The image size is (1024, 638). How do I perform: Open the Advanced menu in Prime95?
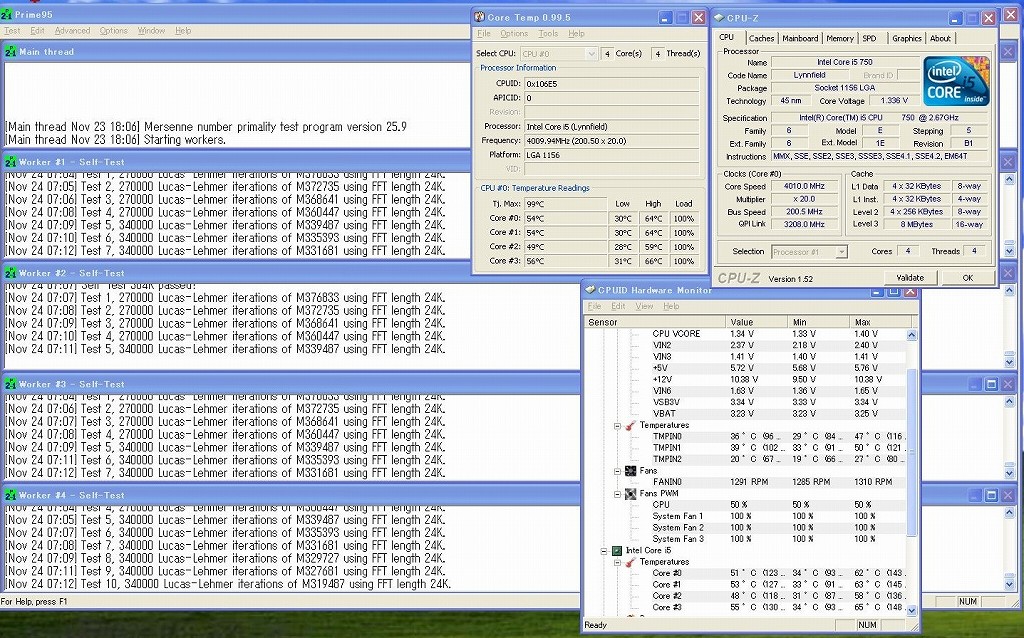point(72,31)
